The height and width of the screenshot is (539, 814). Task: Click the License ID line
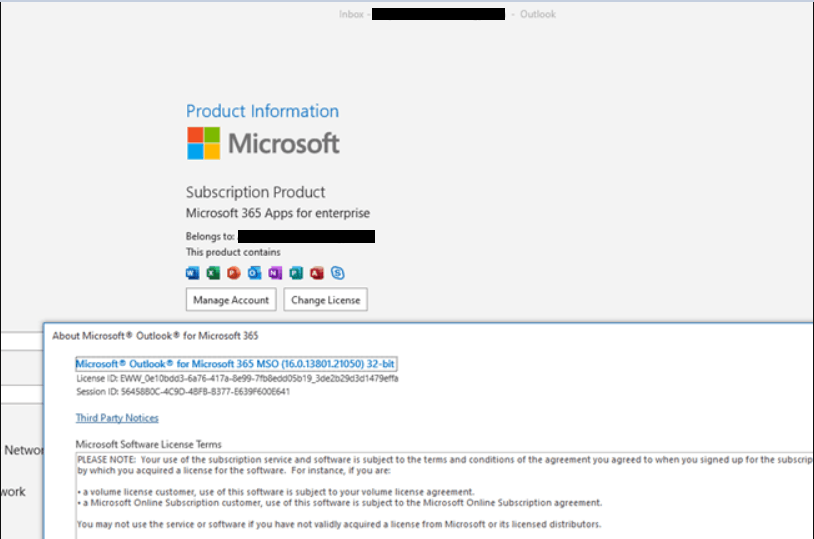[237, 379]
